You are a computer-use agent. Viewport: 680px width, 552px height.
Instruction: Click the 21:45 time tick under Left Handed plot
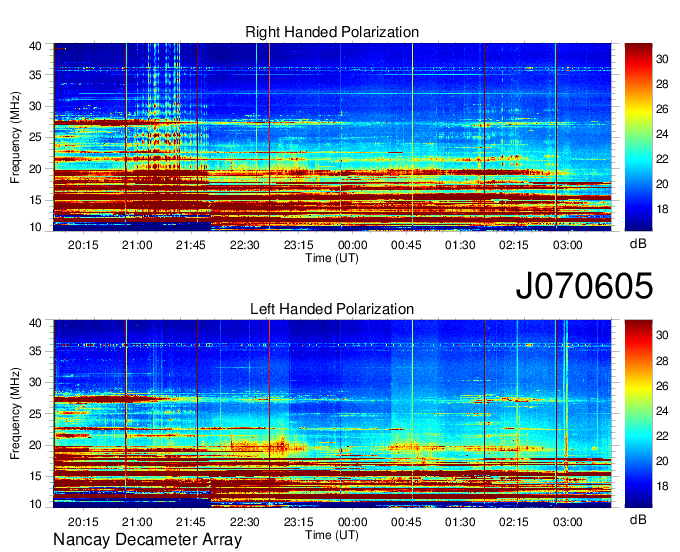tap(191, 522)
